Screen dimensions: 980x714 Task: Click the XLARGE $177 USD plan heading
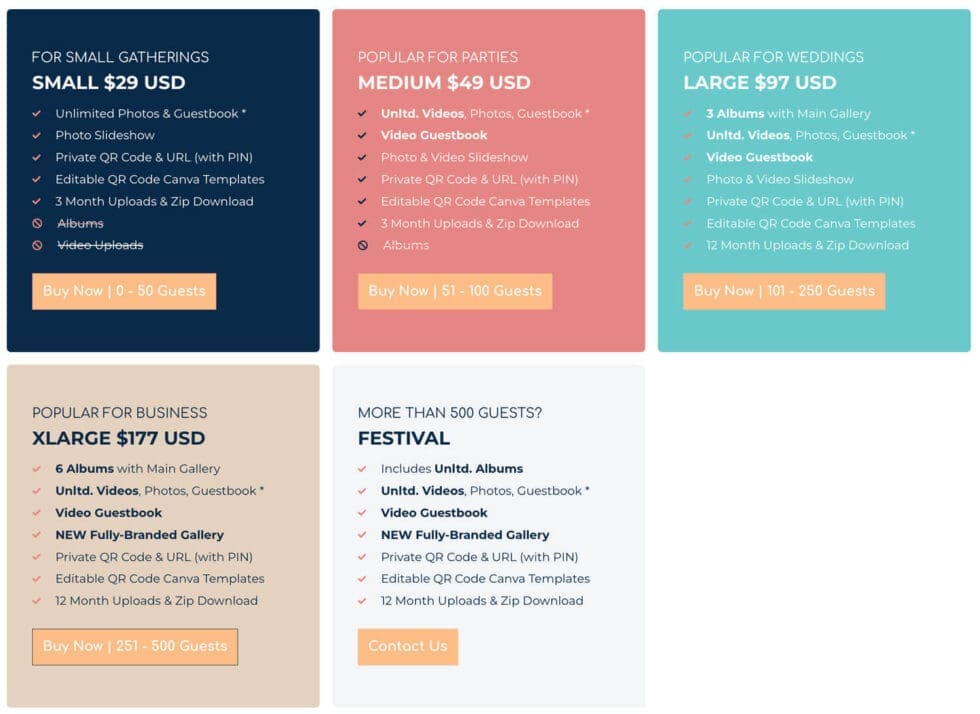[118, 438]
